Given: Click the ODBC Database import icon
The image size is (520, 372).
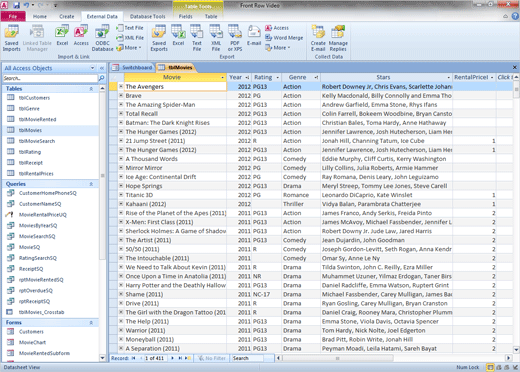Looking at the screenshot, I should [102, 39].
